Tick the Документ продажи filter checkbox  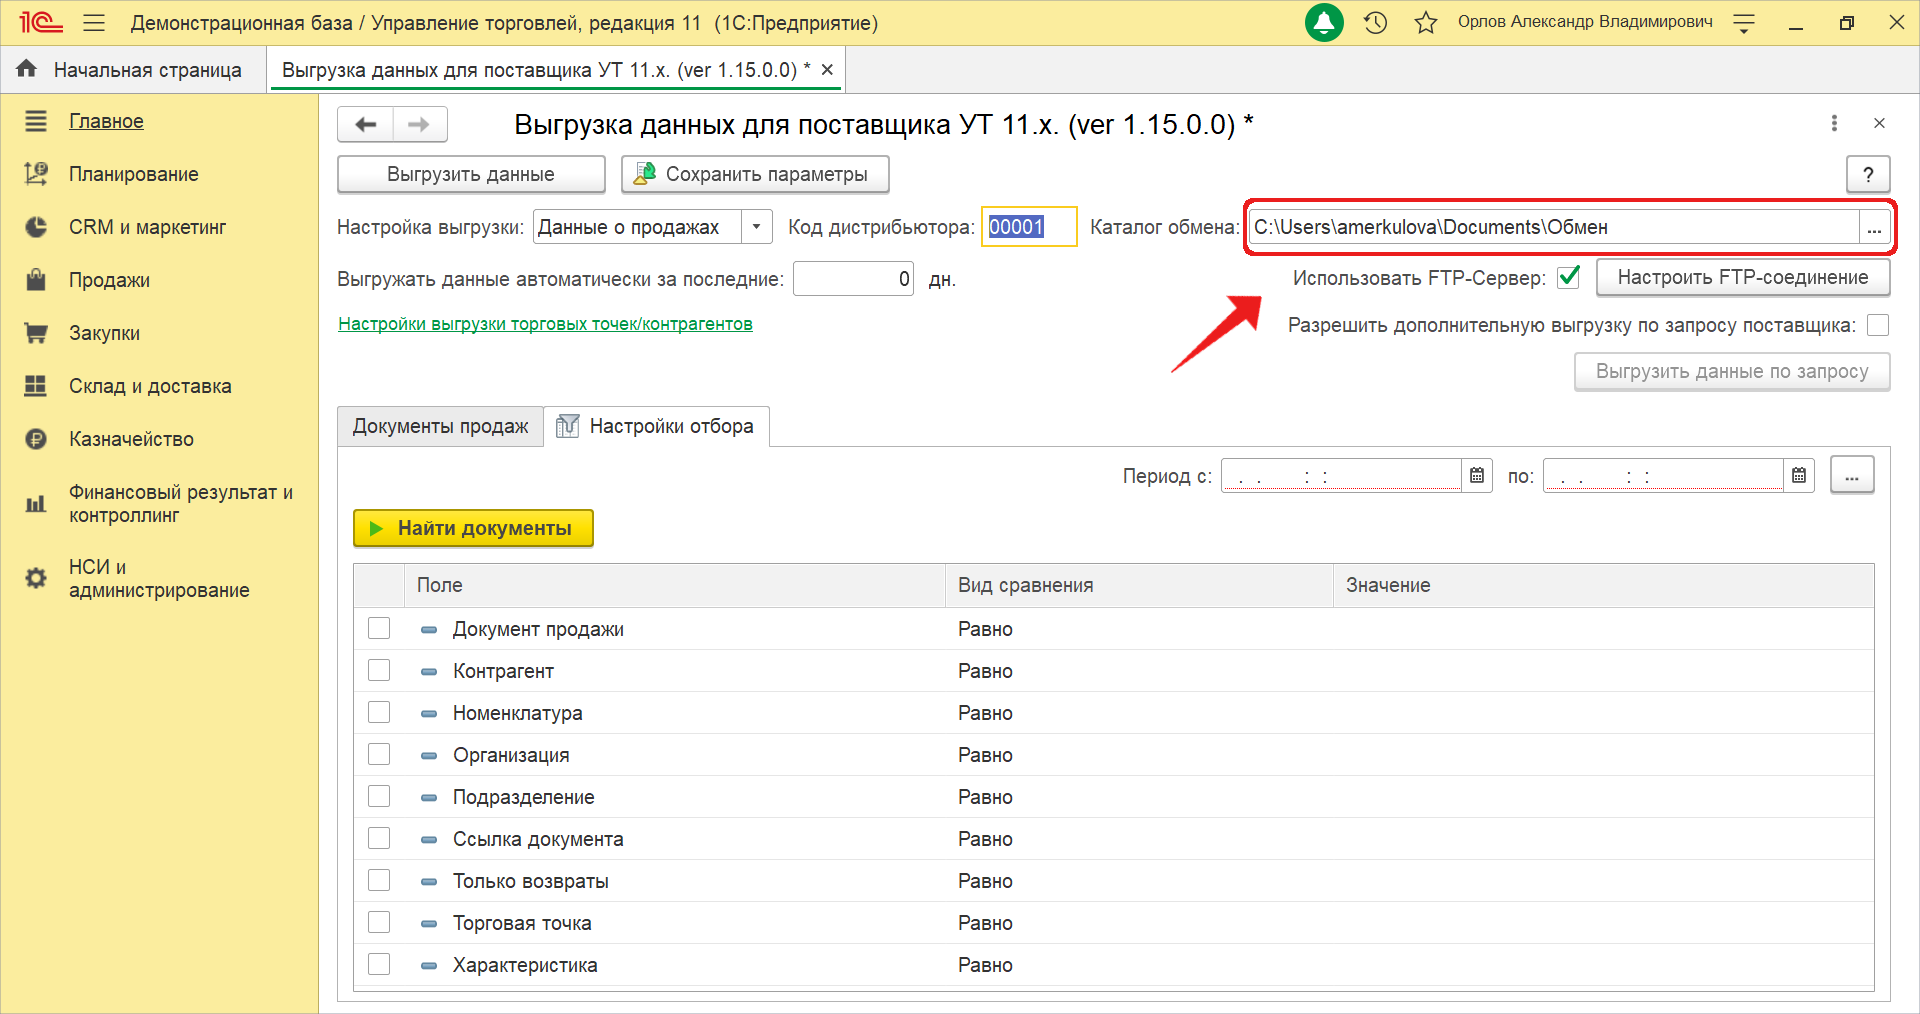coord(379,628)
